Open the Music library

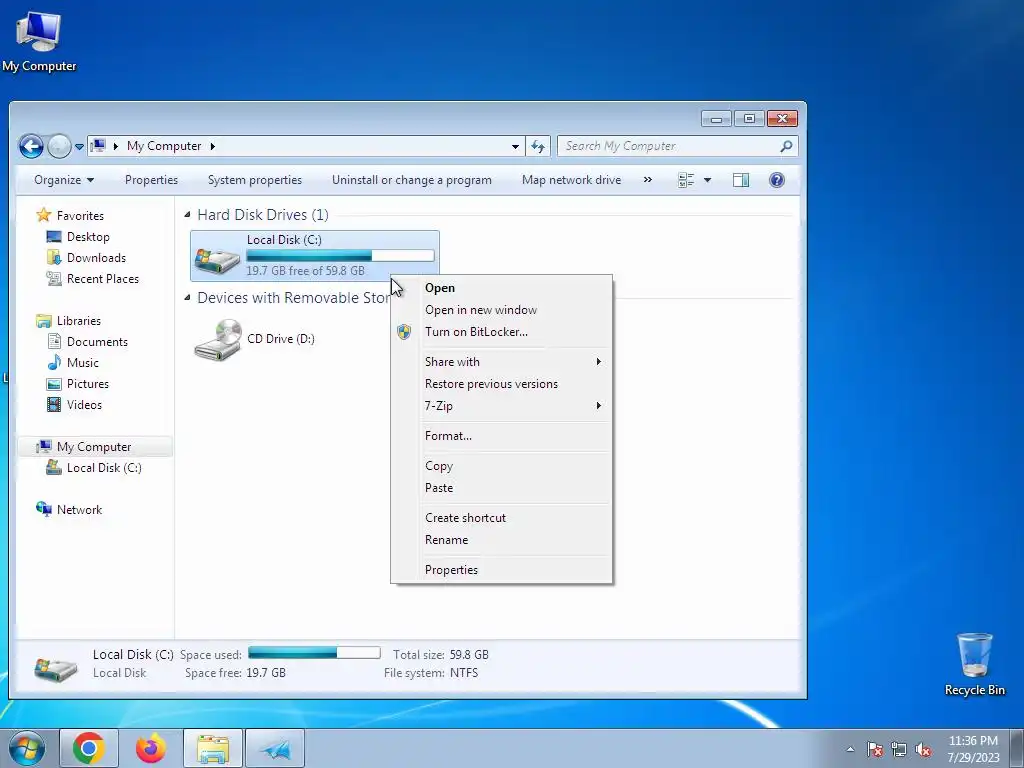[x=82, y=362]
